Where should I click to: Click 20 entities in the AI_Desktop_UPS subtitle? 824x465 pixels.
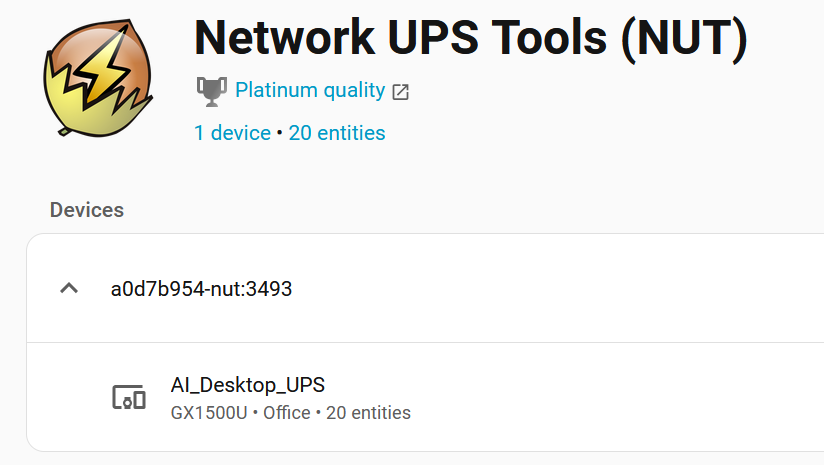(368, 413)
